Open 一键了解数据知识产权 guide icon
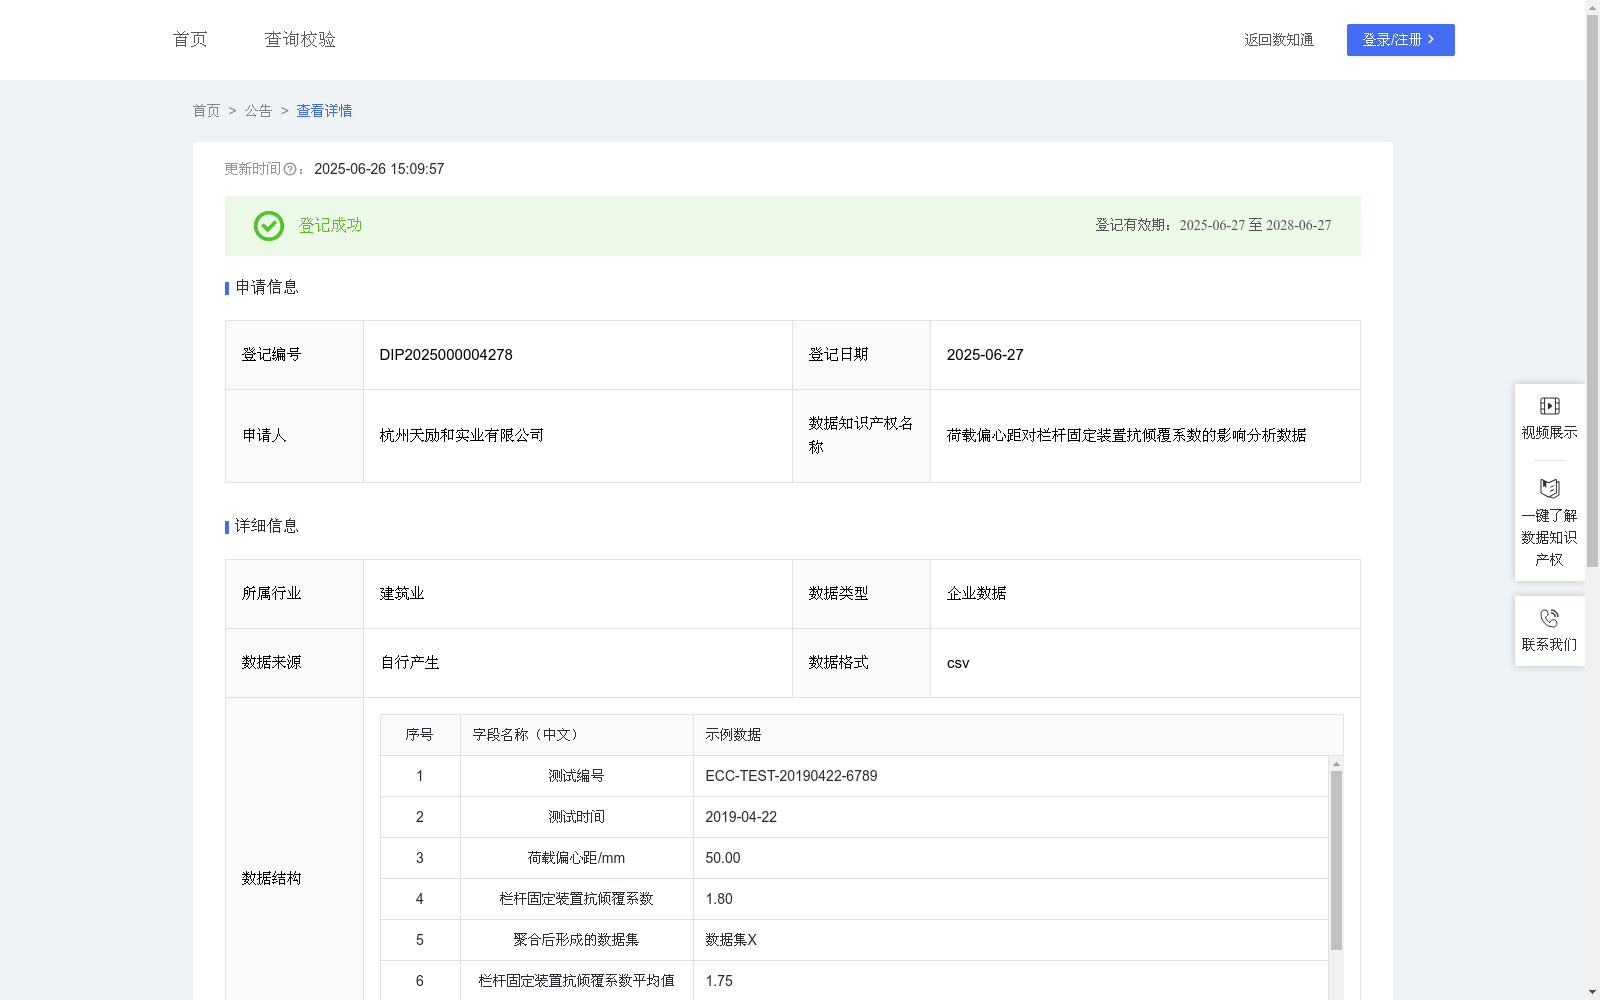1600x1000 pixels. pos(1549,488)
